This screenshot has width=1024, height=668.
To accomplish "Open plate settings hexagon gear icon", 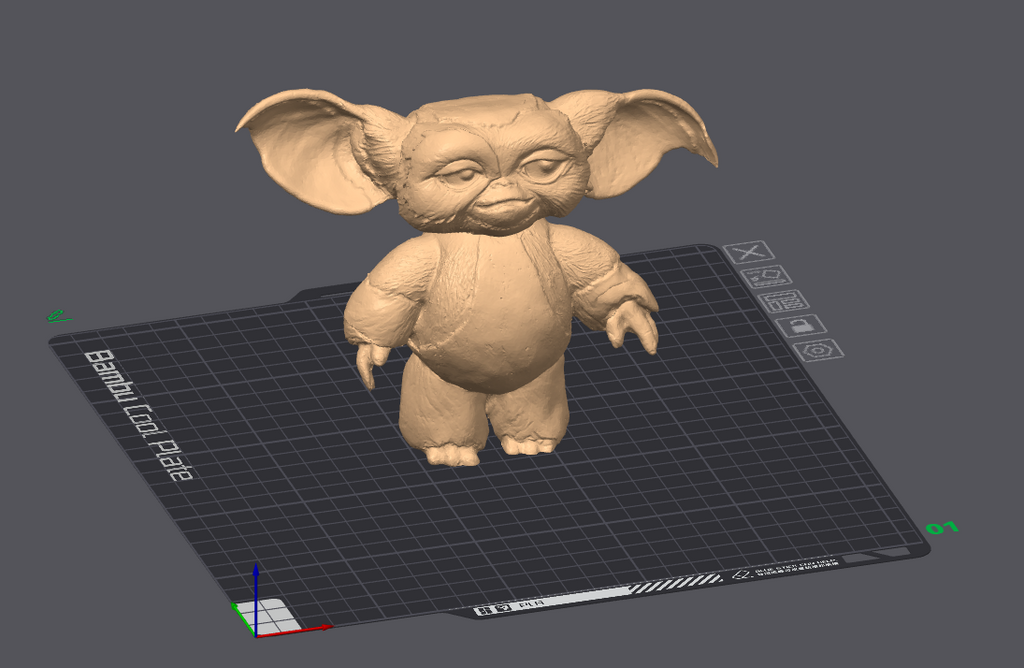I will [818, 350].
